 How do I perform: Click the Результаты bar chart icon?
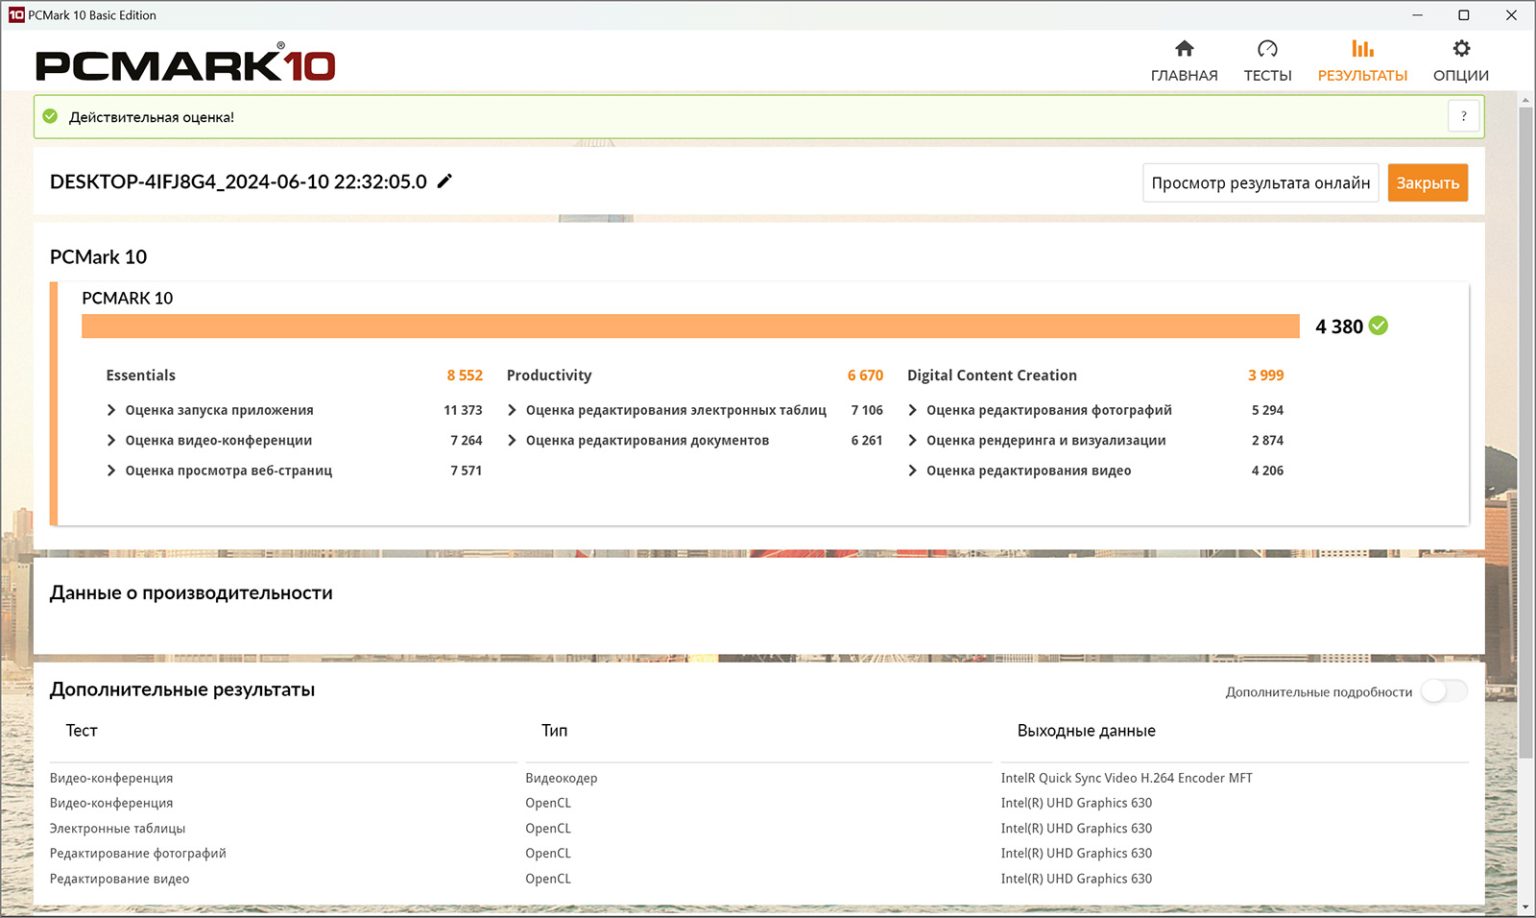click(x=1362, y=49)
